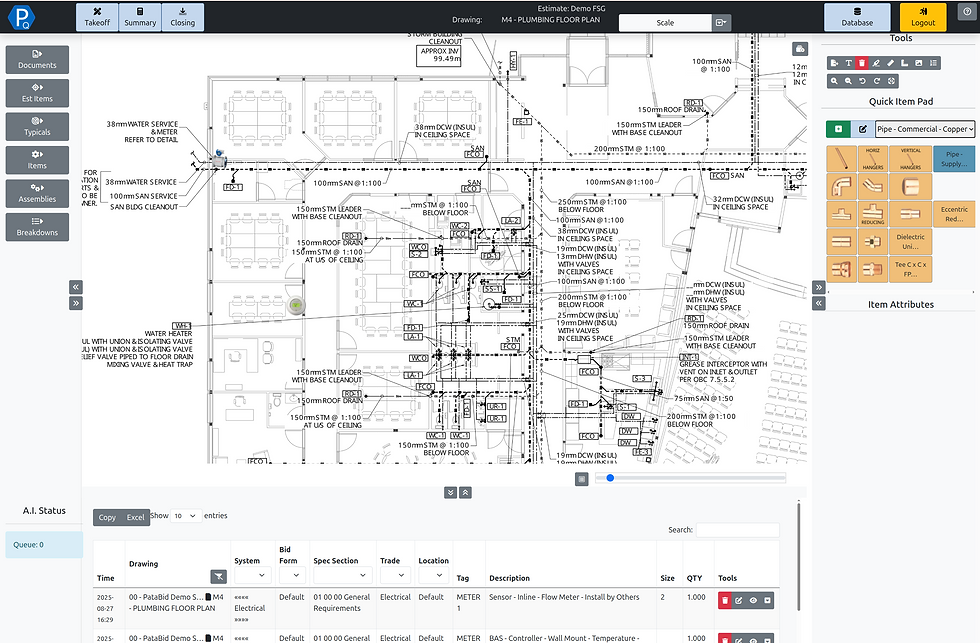
Task: Activate the zoom-in magnifier tool
Action: pyautogui.click(x=834, y=80)
